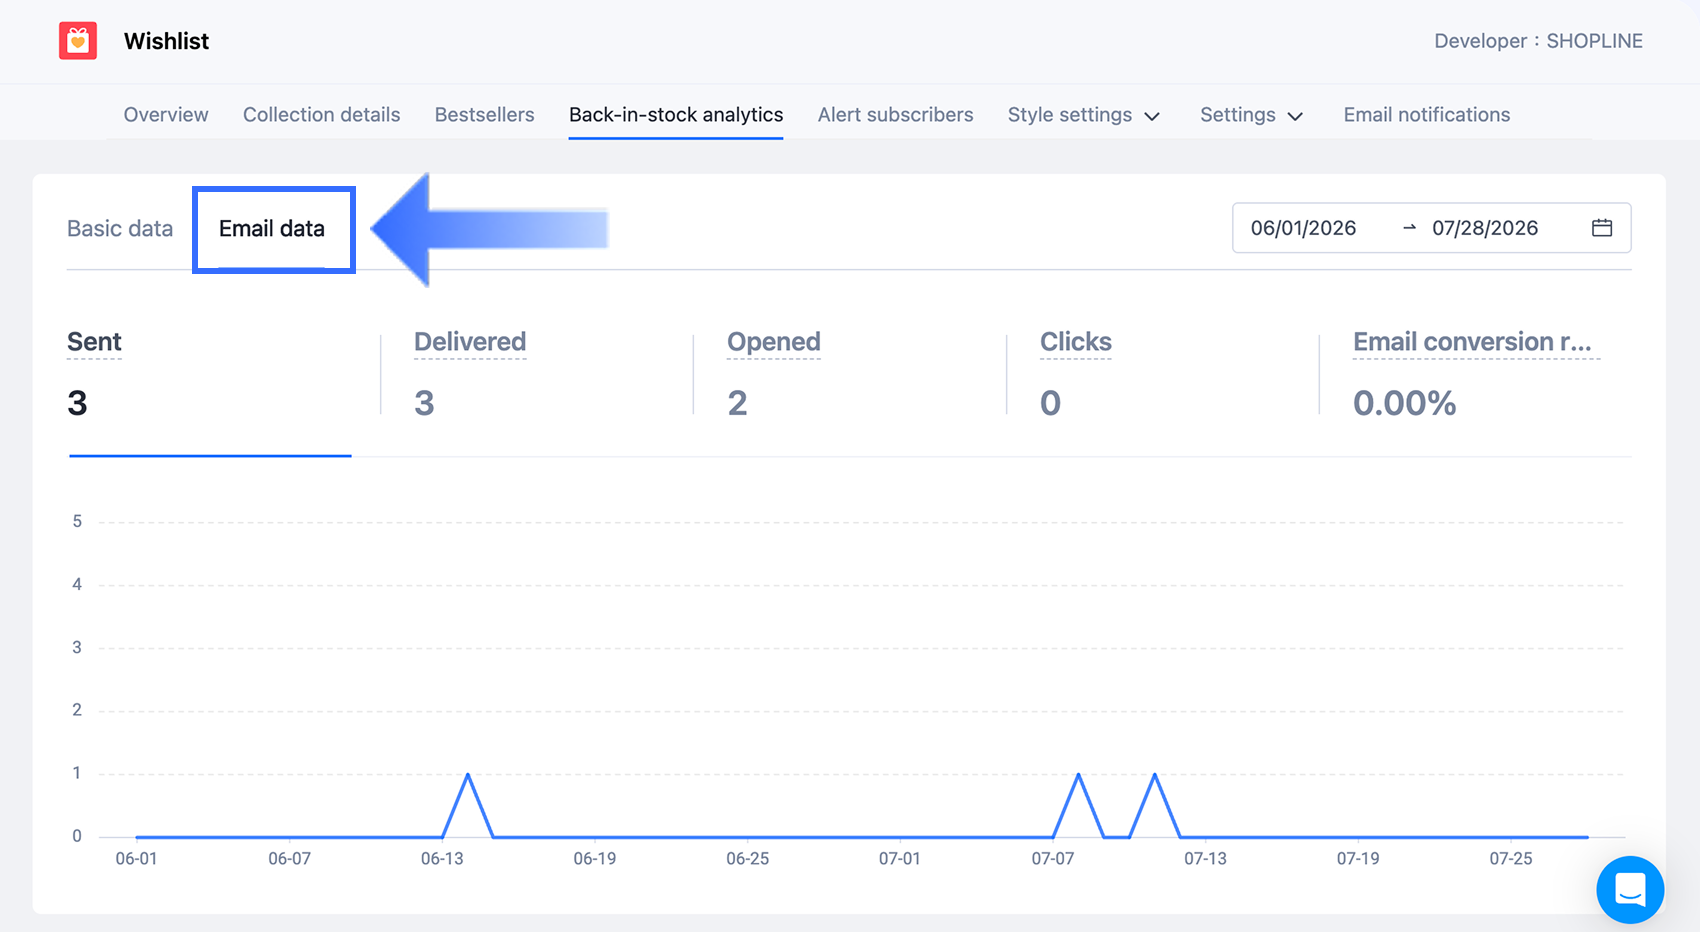The height and width of the screenshot is (932, 1700).
Task: Select the Email data sub-tab
Action: 272,229
